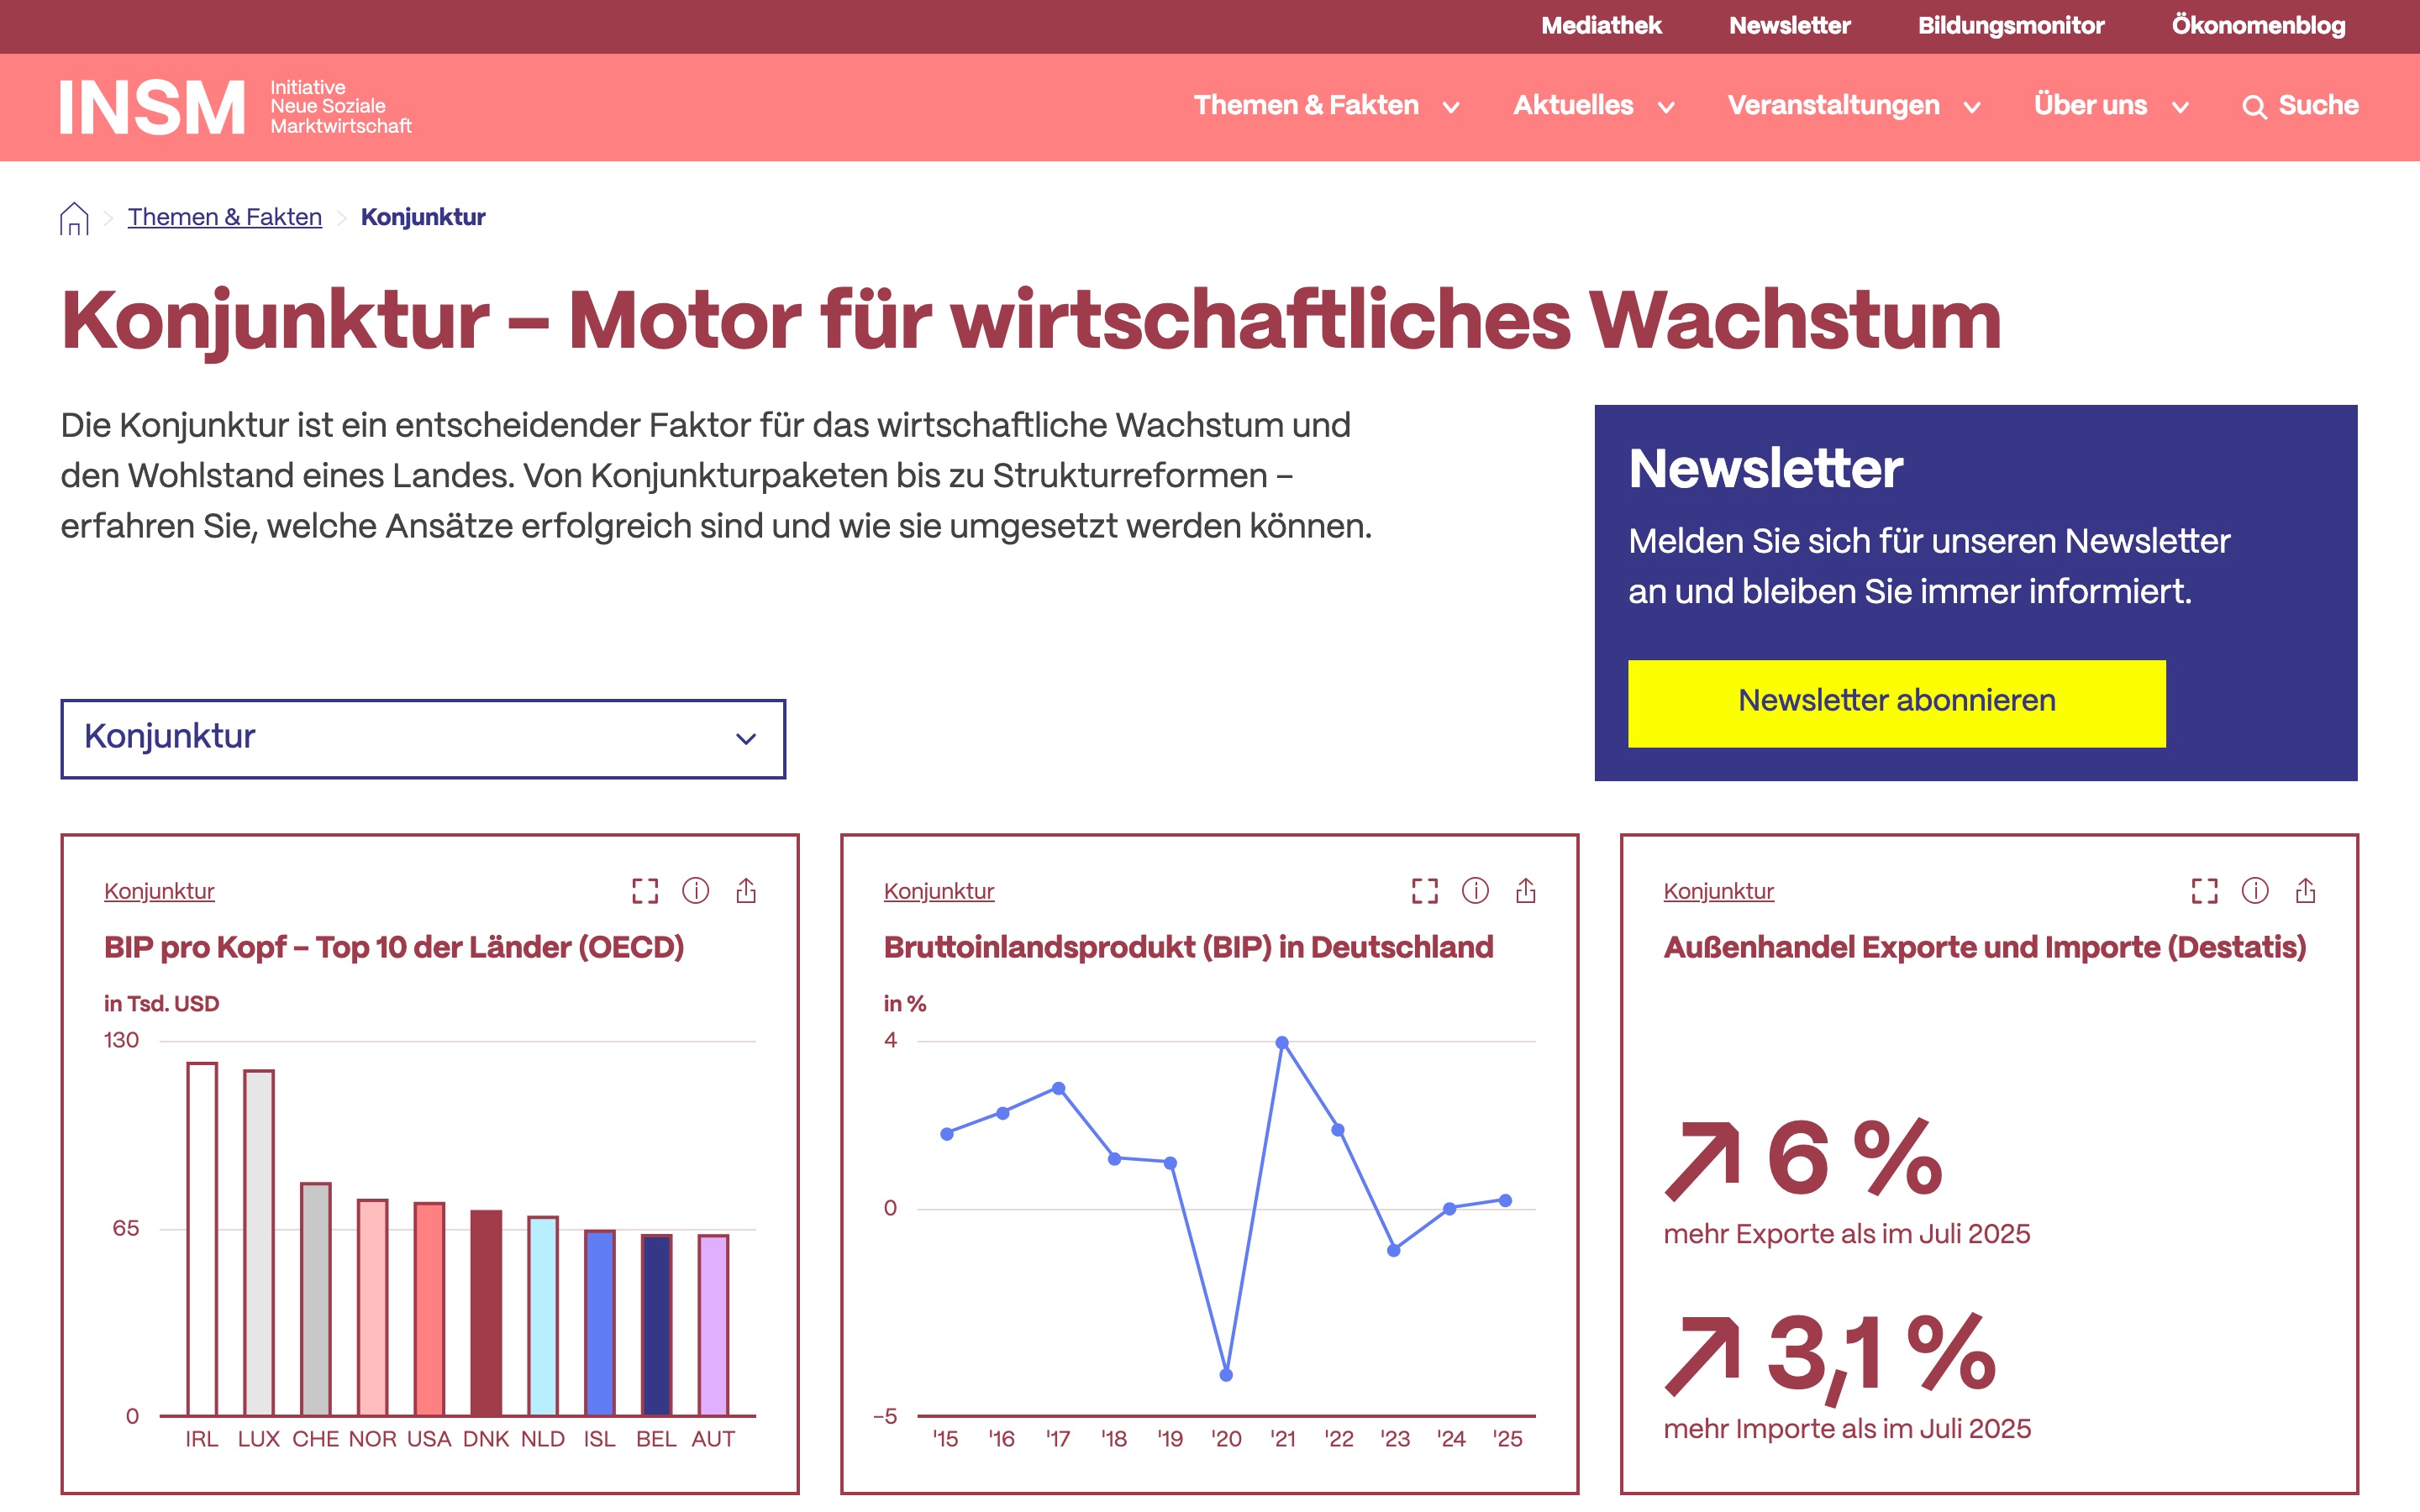Show info for BIP pro Kopf chart
This screenshot has width=2420, height=1512.
pos(695,890)
